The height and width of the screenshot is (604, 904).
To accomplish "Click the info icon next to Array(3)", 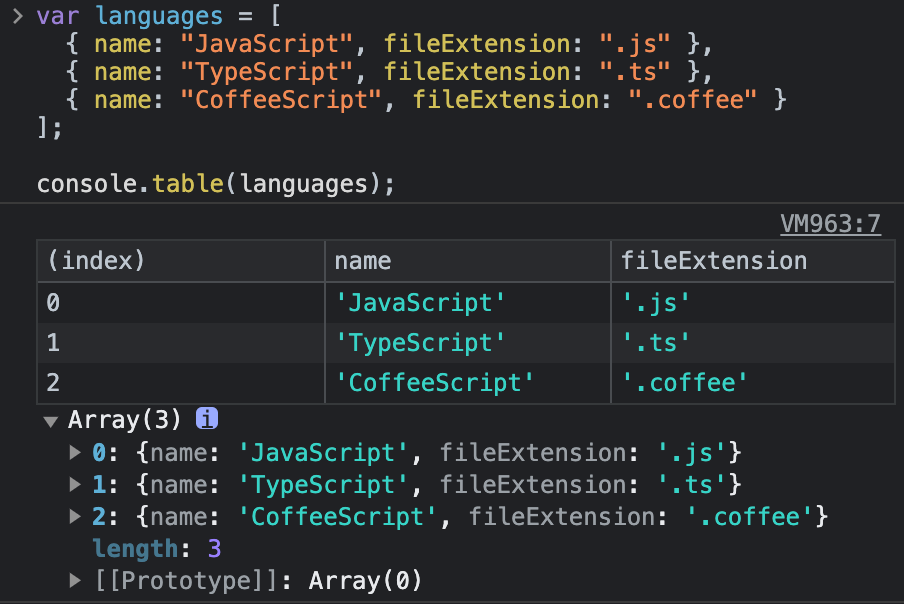I will tap(207, 418).
